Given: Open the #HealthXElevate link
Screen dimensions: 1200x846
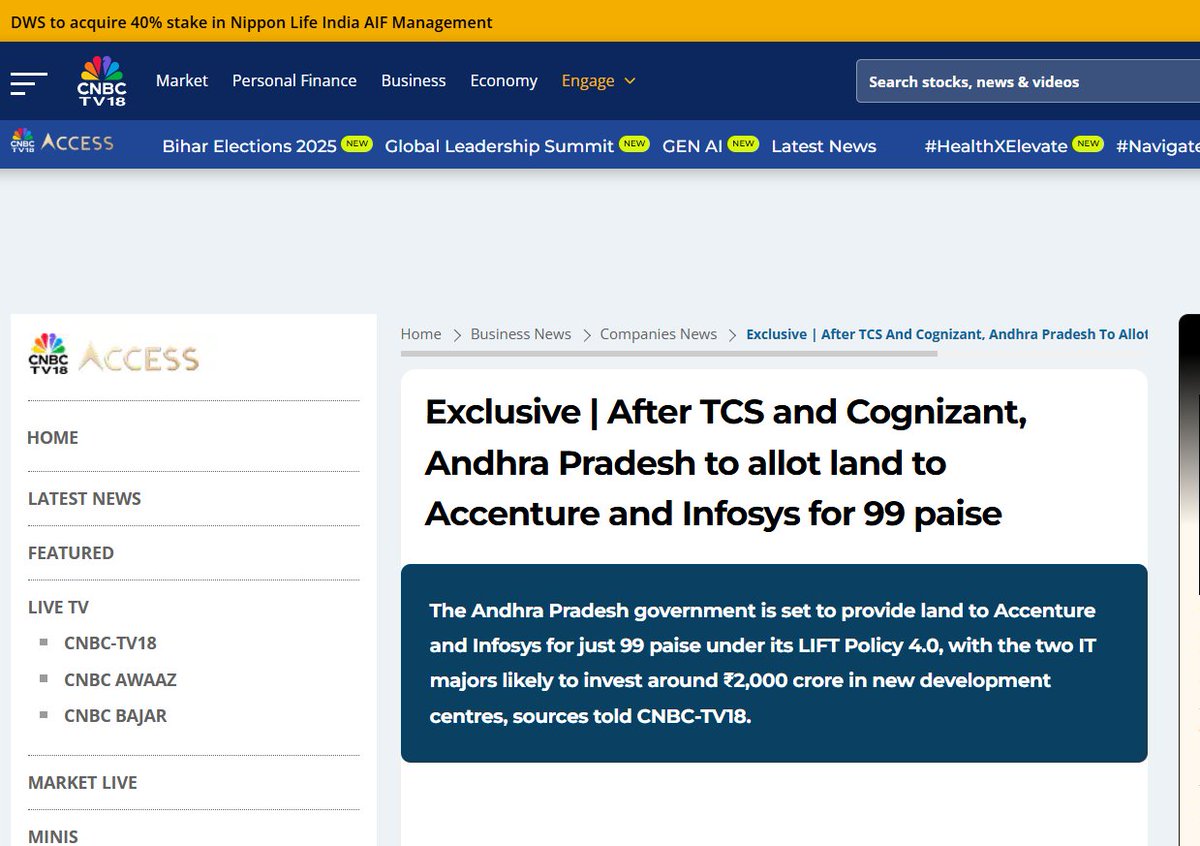Looking at the screenshot, I should coord(996,146).
